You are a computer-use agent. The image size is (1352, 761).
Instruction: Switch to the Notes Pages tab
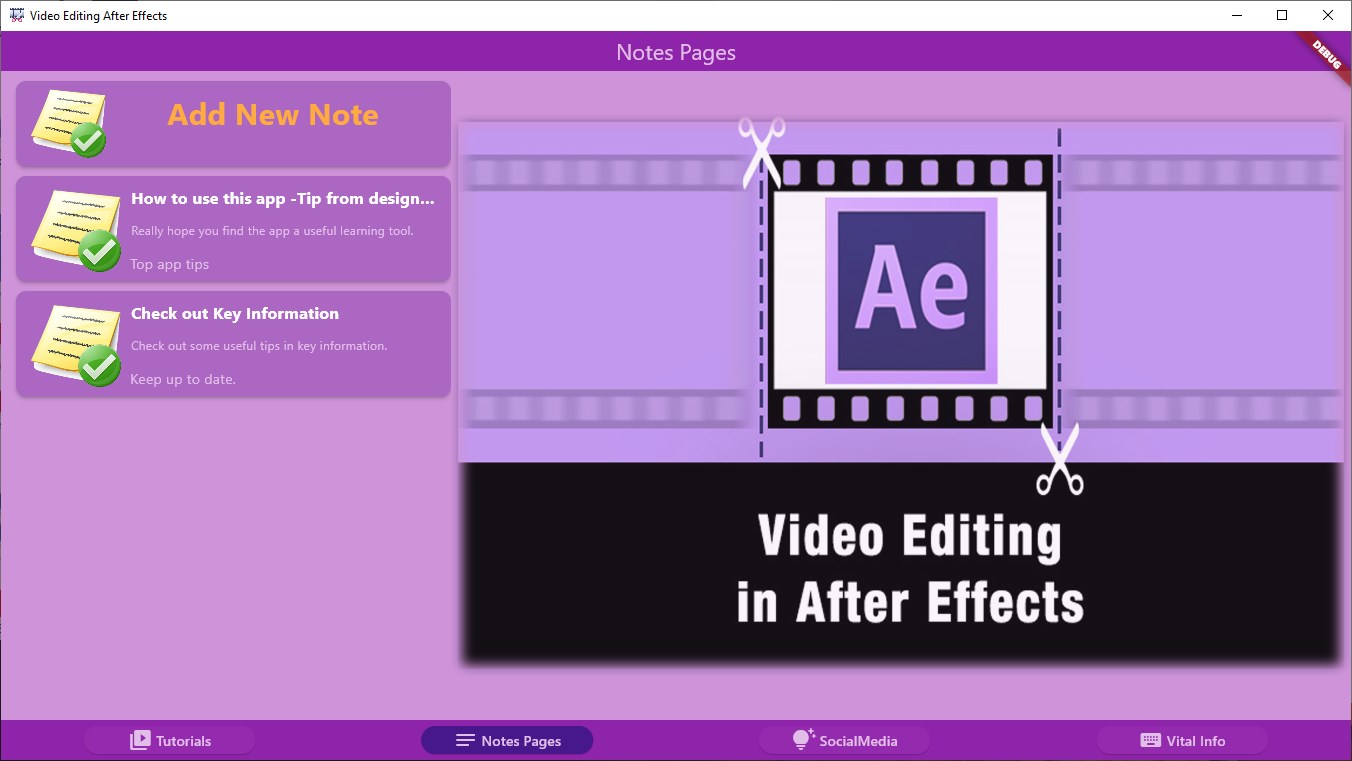(x=507, y=741)
